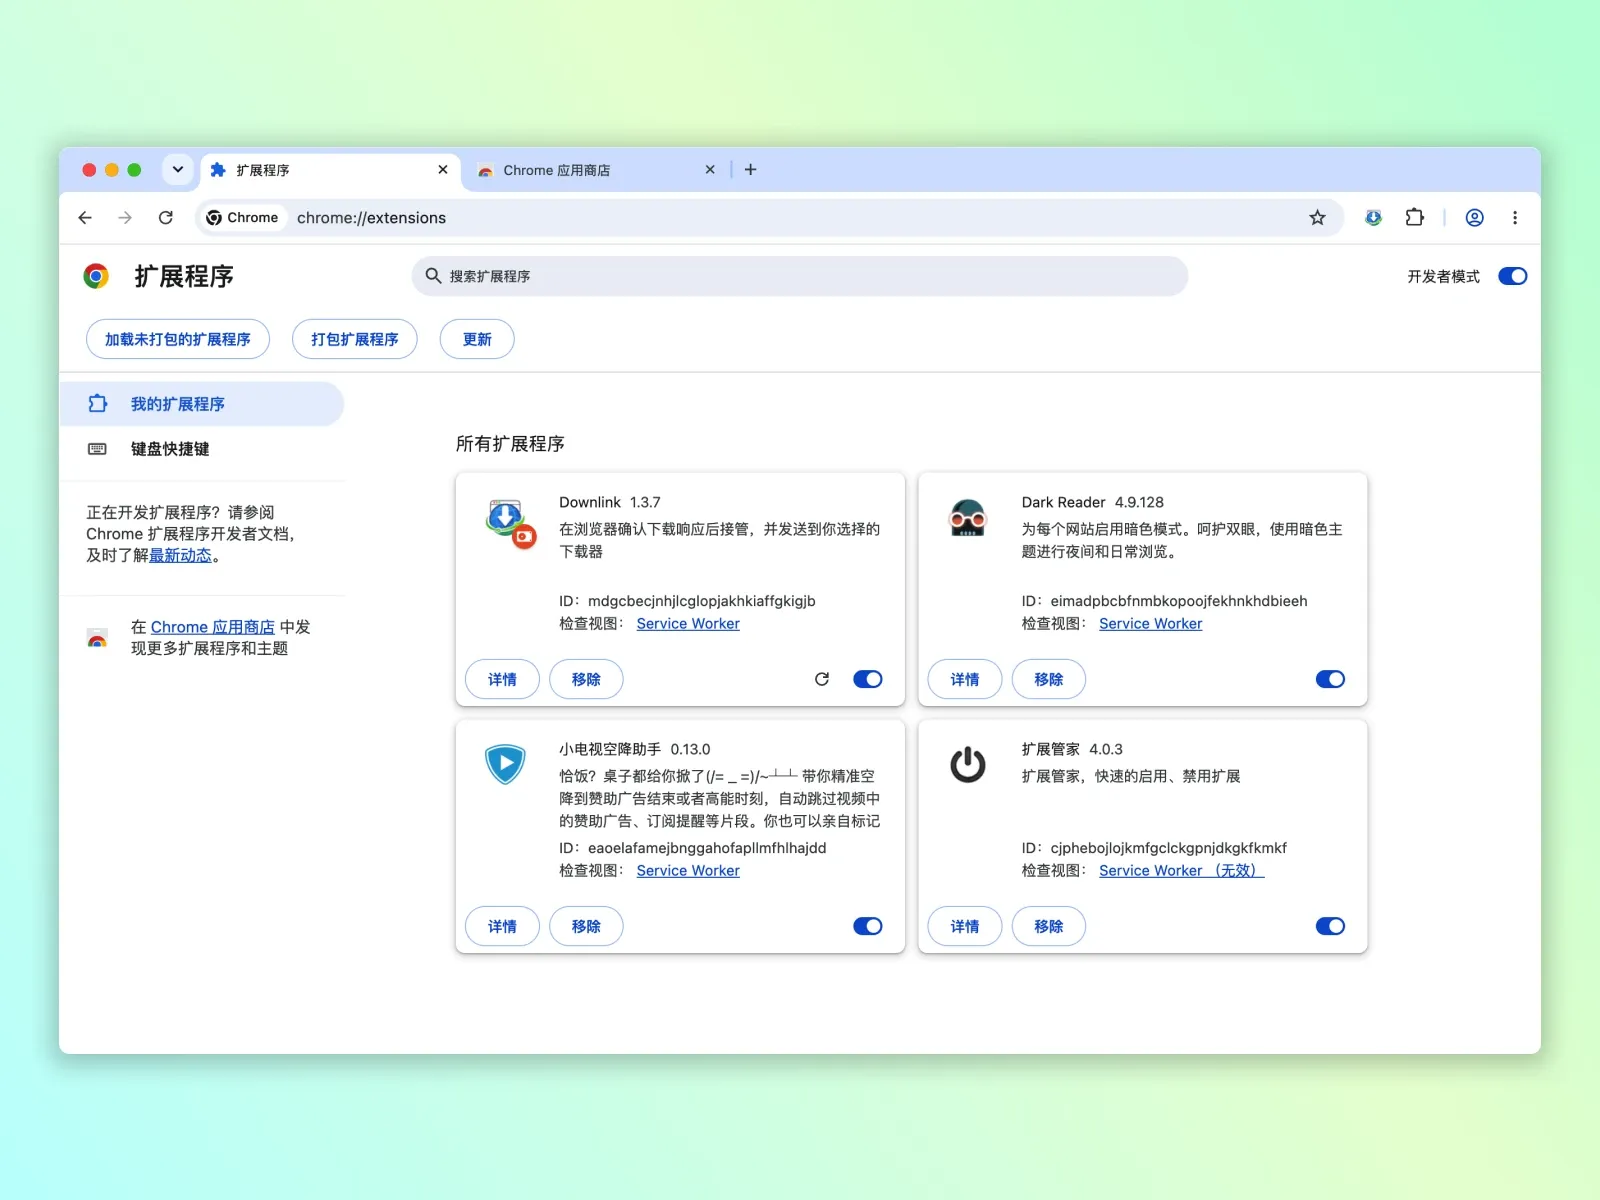Close the 扩展程序 tab
This screenshot has width=1600, height=1200.
click(443, 170)
